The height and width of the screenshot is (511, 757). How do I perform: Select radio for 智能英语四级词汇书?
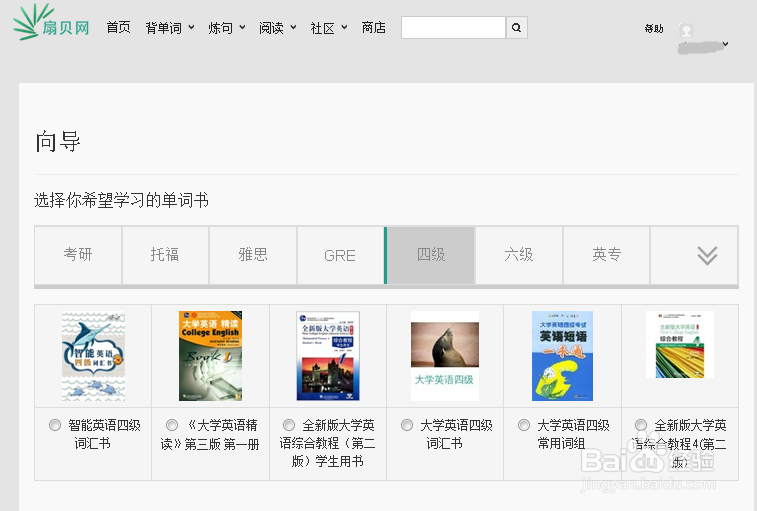point(55,425)
